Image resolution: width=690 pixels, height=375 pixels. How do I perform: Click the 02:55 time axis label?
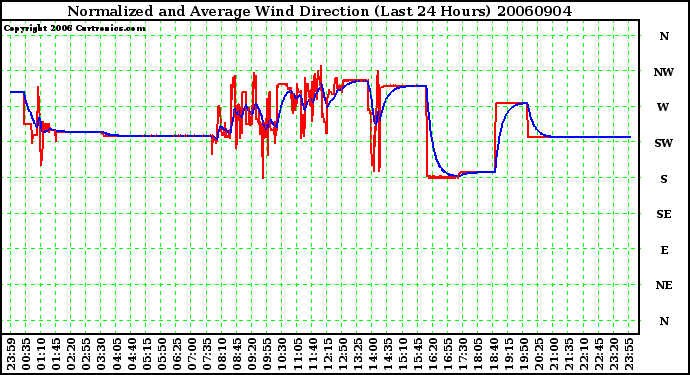point(87,354)
